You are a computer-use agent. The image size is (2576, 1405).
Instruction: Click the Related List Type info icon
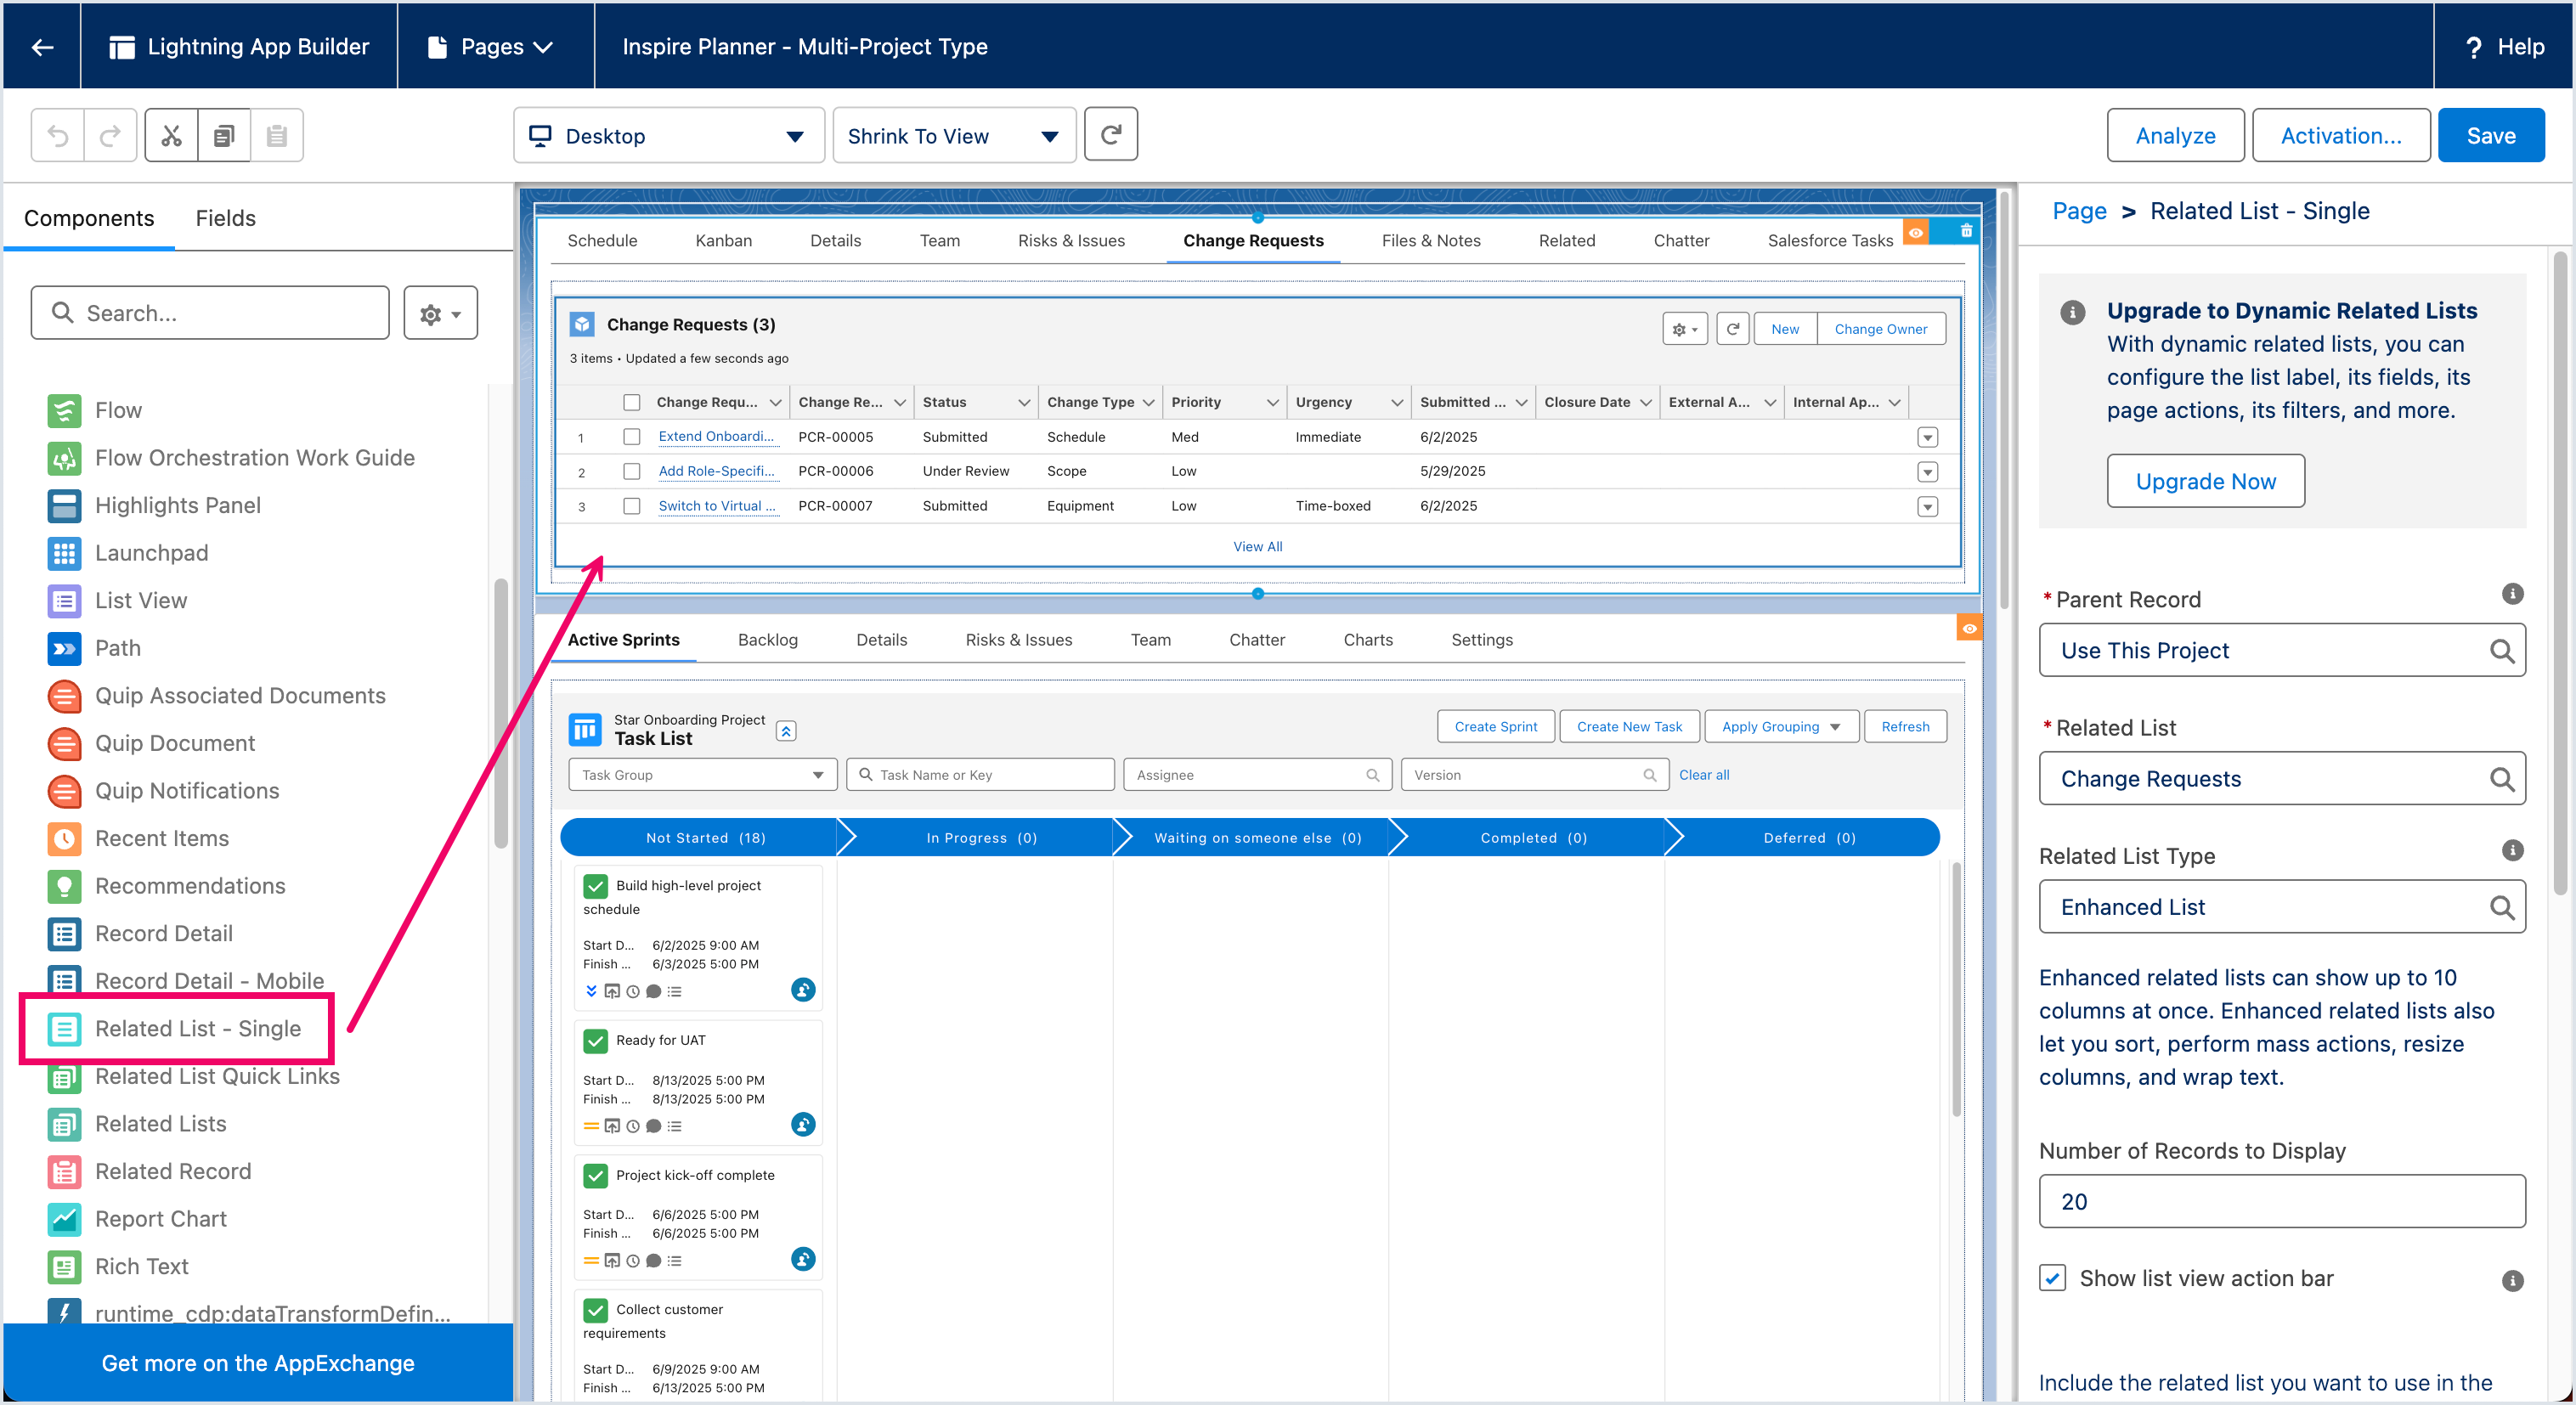click(2512, 850)
